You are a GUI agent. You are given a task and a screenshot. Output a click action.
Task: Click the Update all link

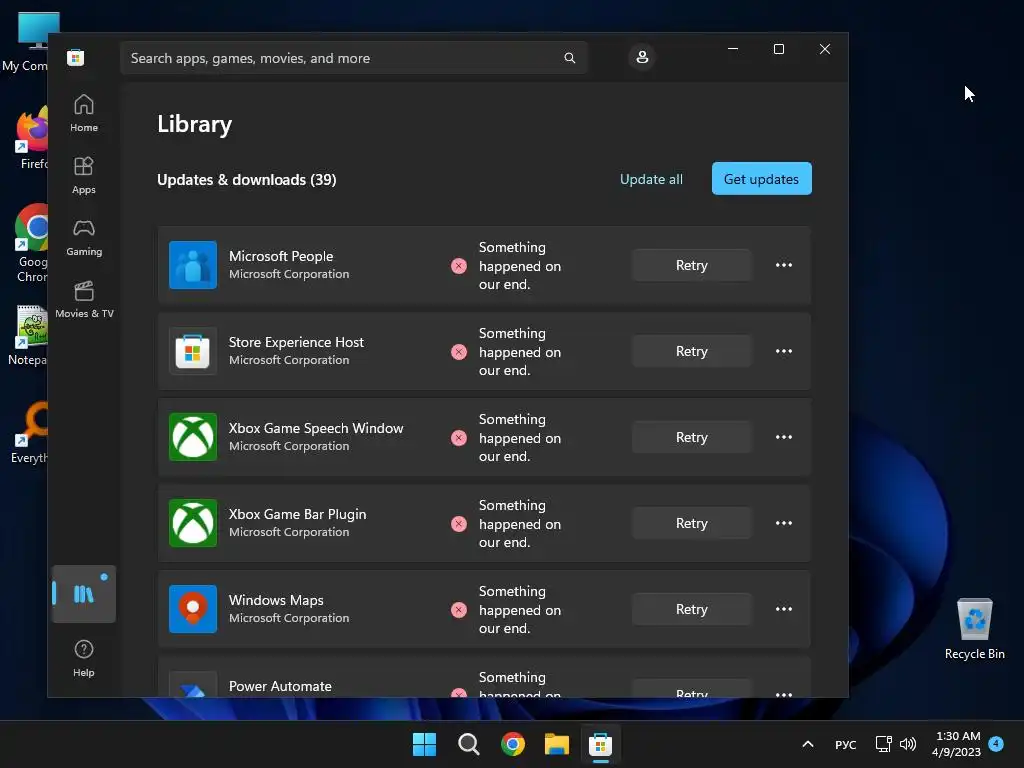[651, 179]
